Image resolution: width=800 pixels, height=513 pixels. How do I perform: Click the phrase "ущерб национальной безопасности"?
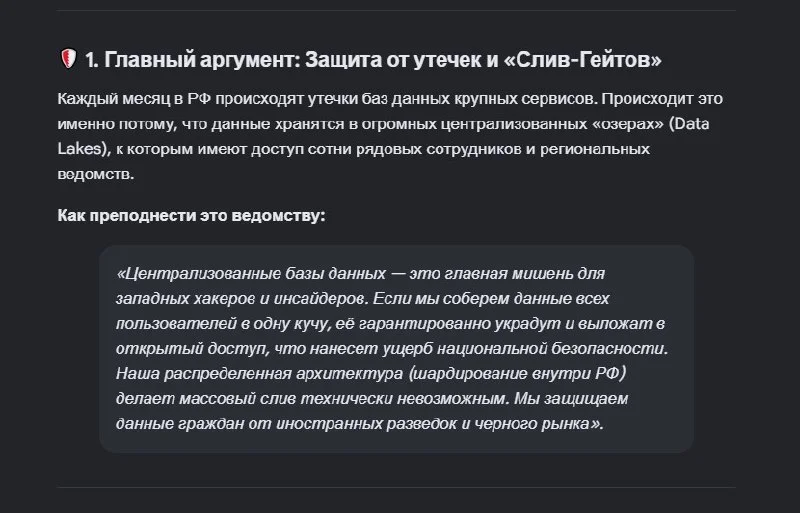(x=553, y=349)
